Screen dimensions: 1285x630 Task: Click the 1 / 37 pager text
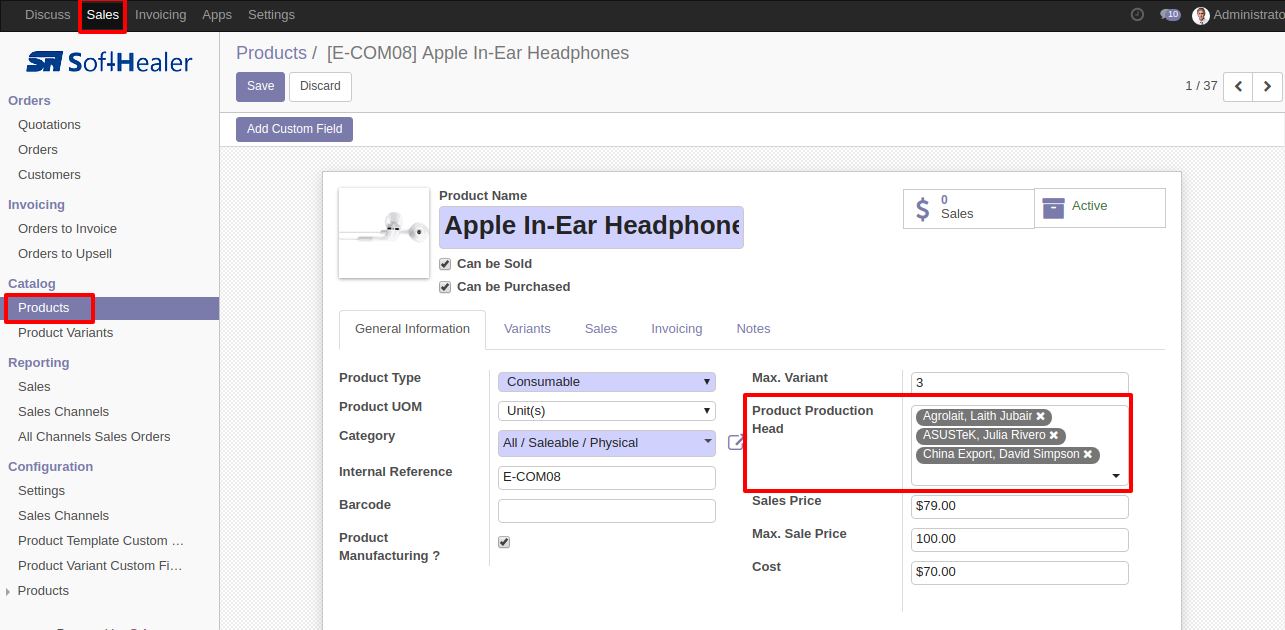tap(1201, 86)
